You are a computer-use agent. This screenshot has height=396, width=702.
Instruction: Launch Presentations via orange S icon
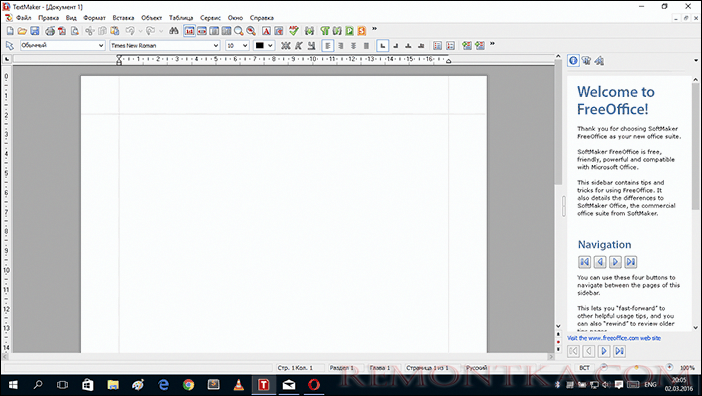(x=362, y=30)
